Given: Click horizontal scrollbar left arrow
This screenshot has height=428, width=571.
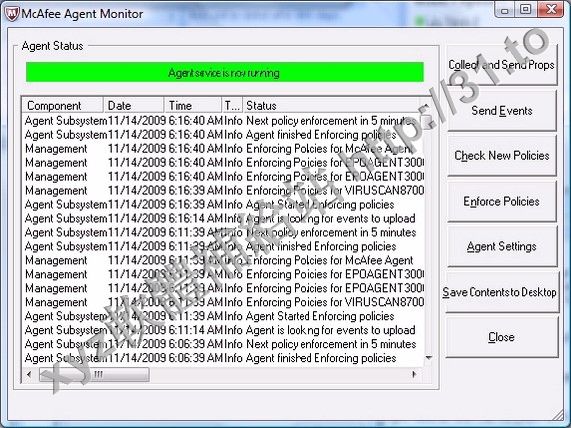Looking at the screenshot, I should point(29,374).
